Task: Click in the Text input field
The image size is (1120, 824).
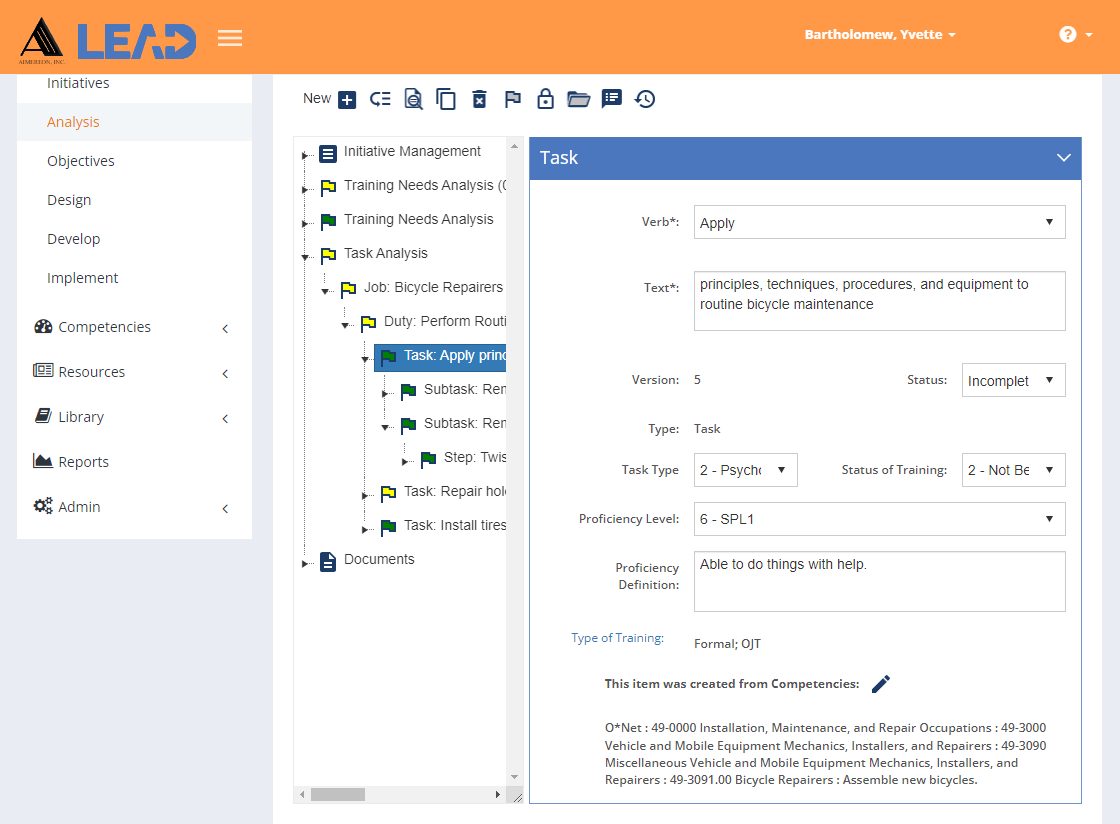Action: tap(879, 301)
